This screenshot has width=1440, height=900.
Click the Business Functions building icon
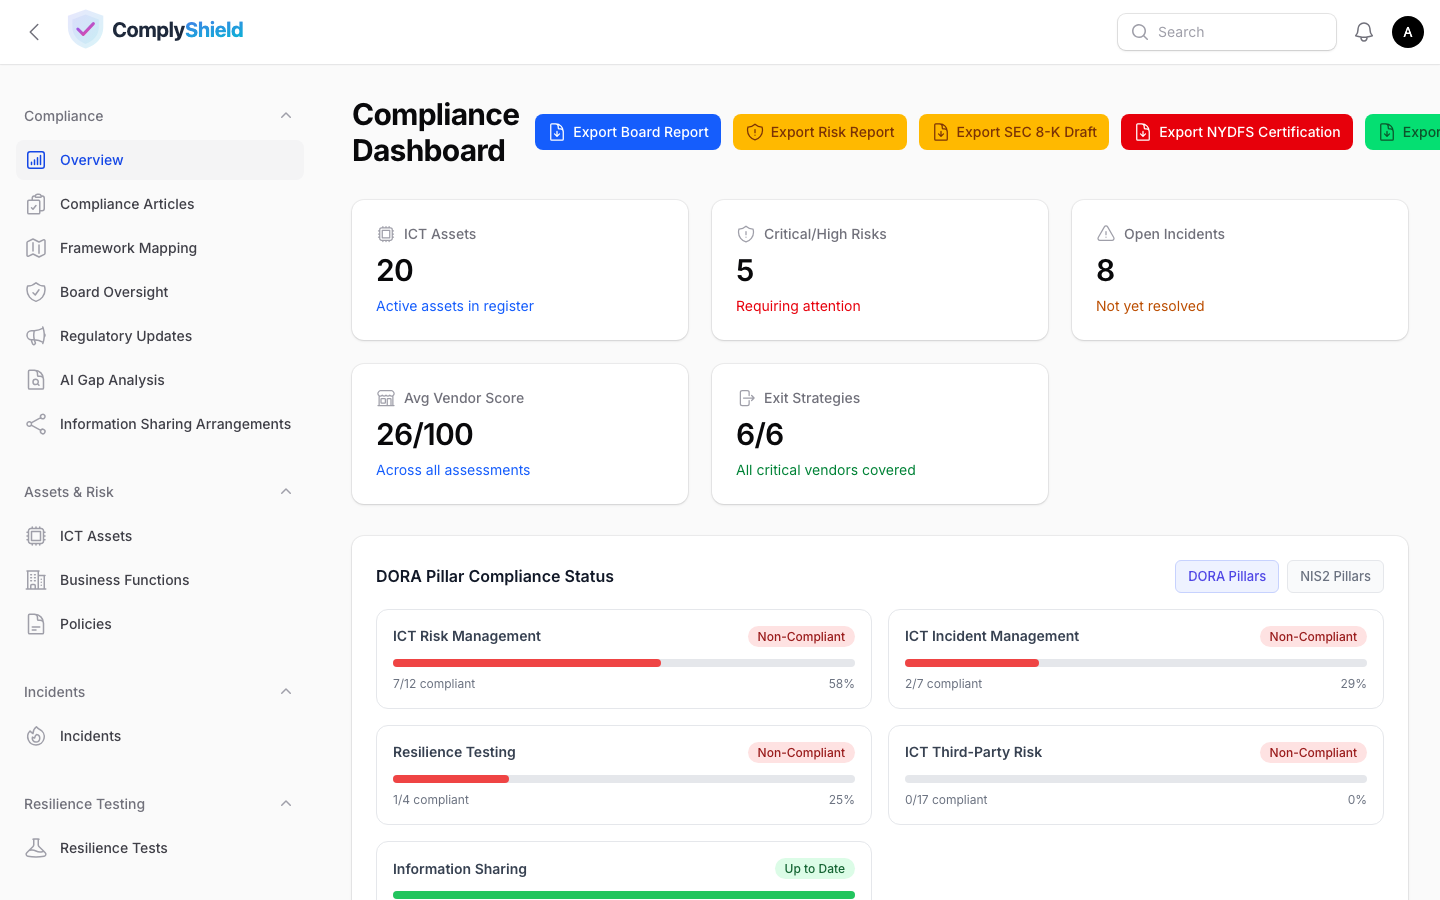click(36, 580)
